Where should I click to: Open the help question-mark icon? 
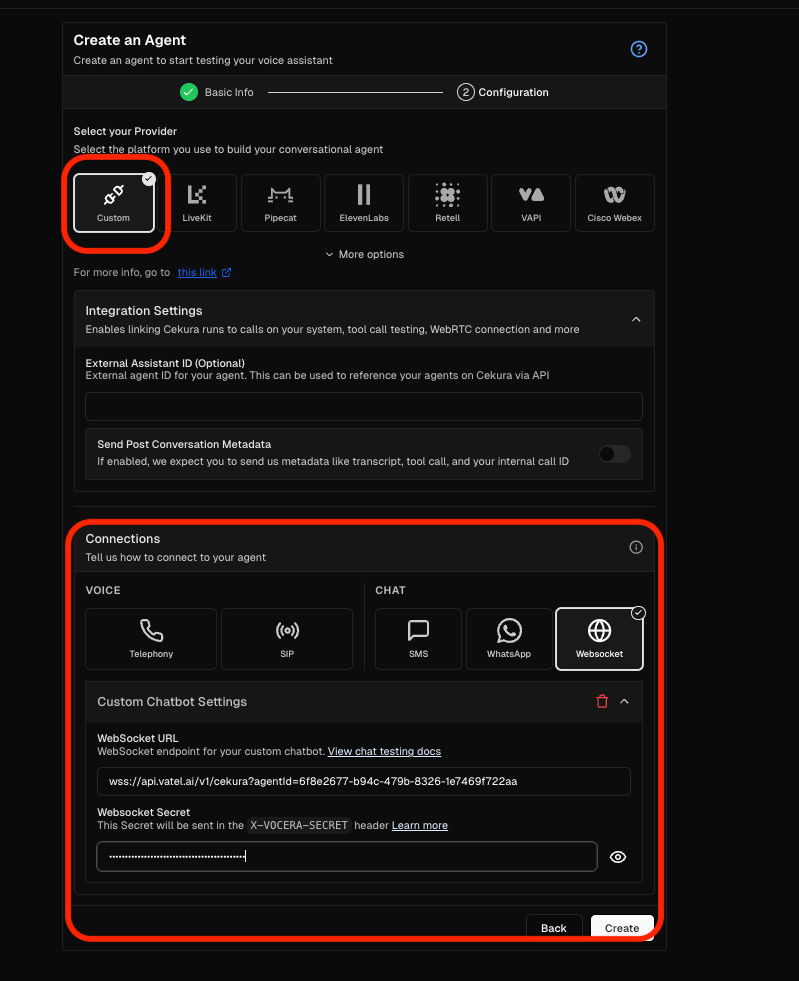pos(638,49)
